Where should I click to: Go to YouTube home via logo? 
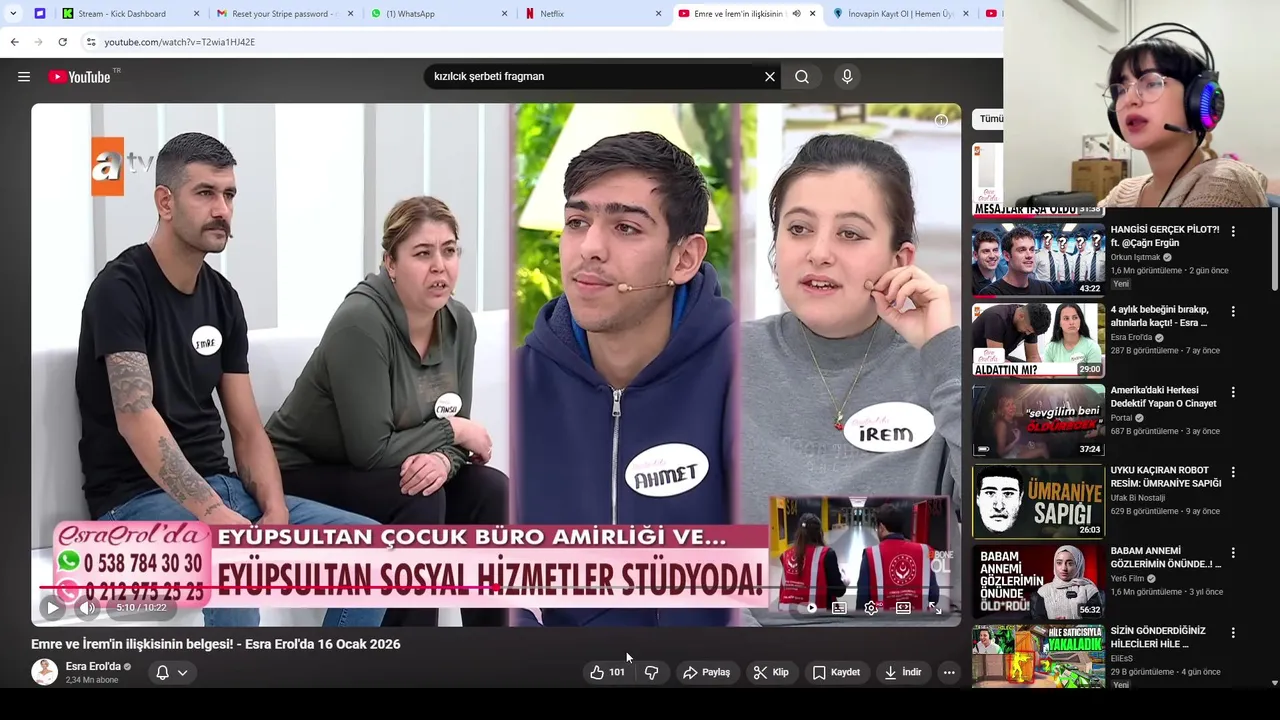pyautogui.click(x=79, y=77)
